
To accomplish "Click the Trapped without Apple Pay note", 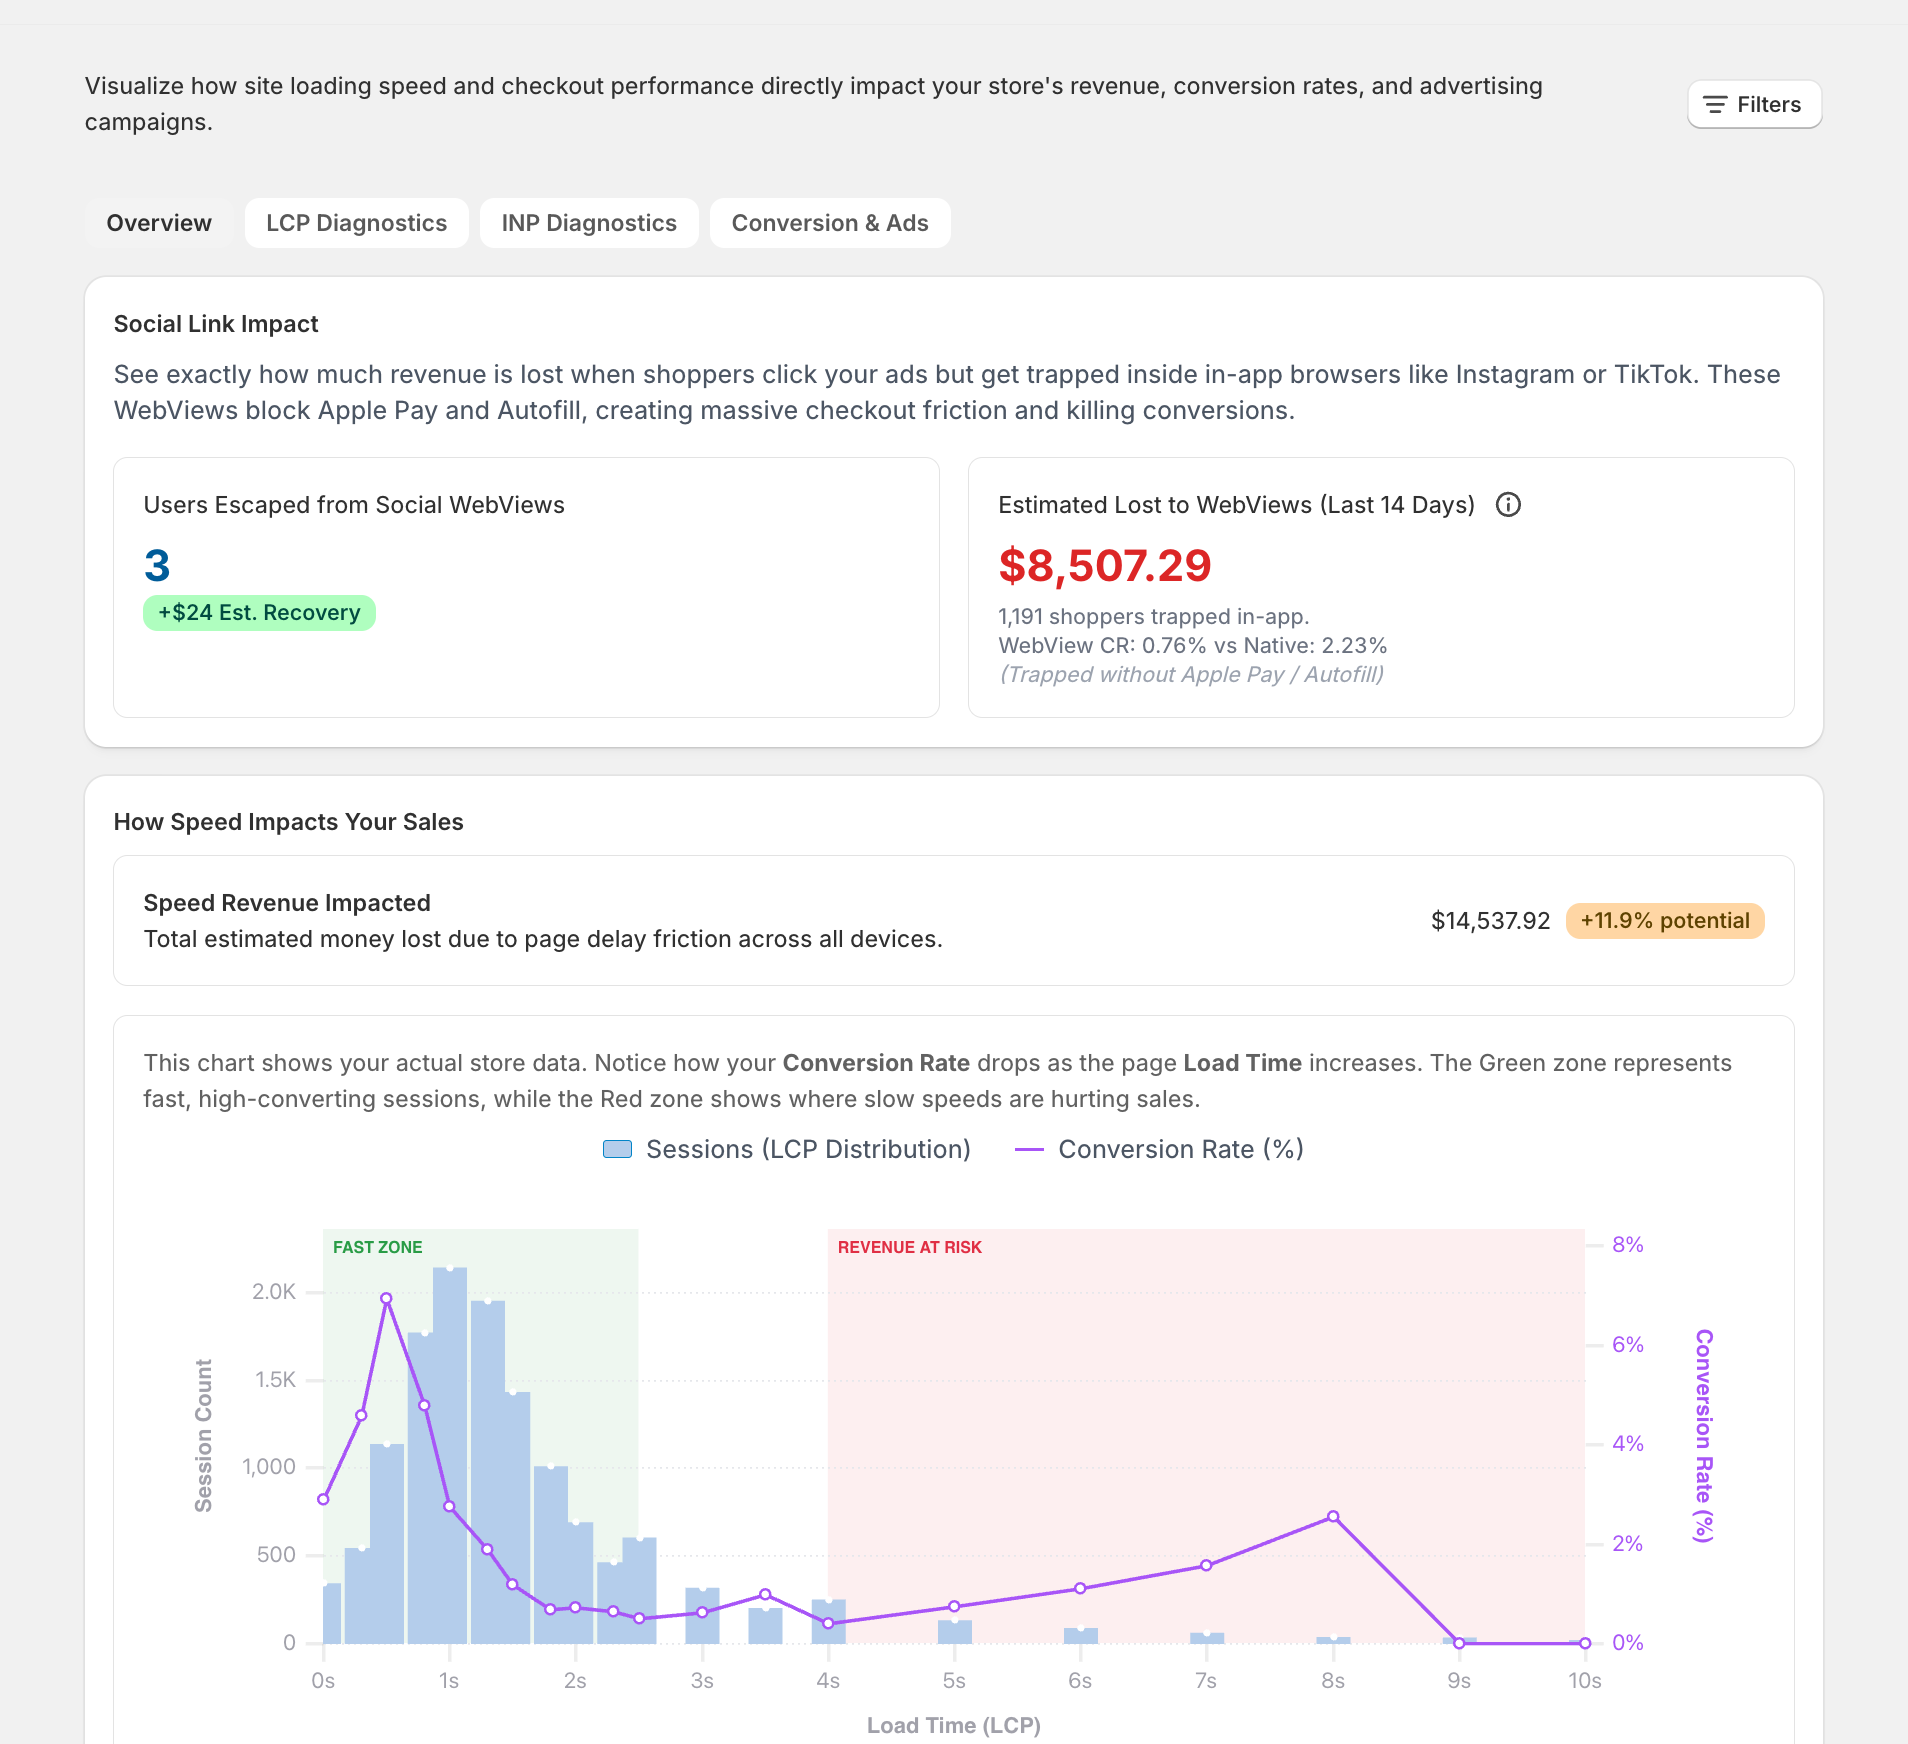I will click(x=1192, y=675).
